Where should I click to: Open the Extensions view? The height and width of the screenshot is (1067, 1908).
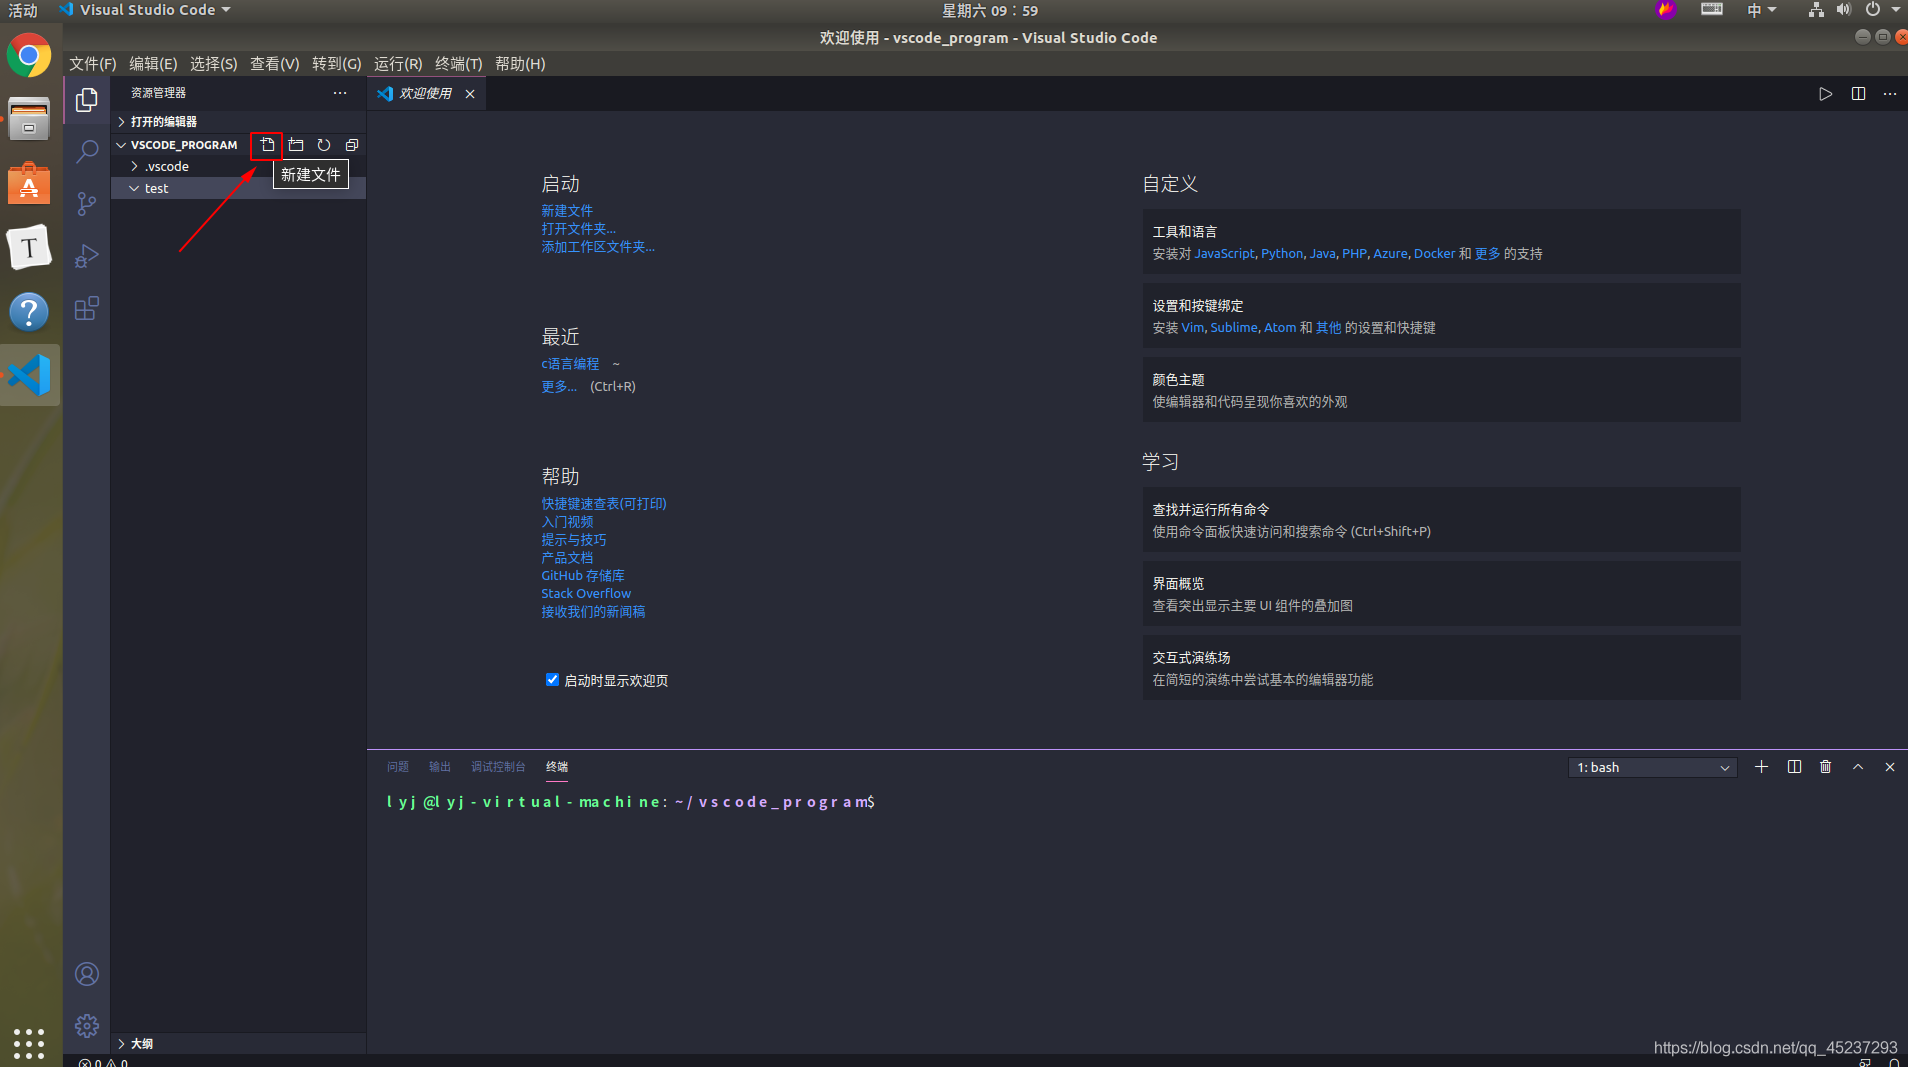87,308
